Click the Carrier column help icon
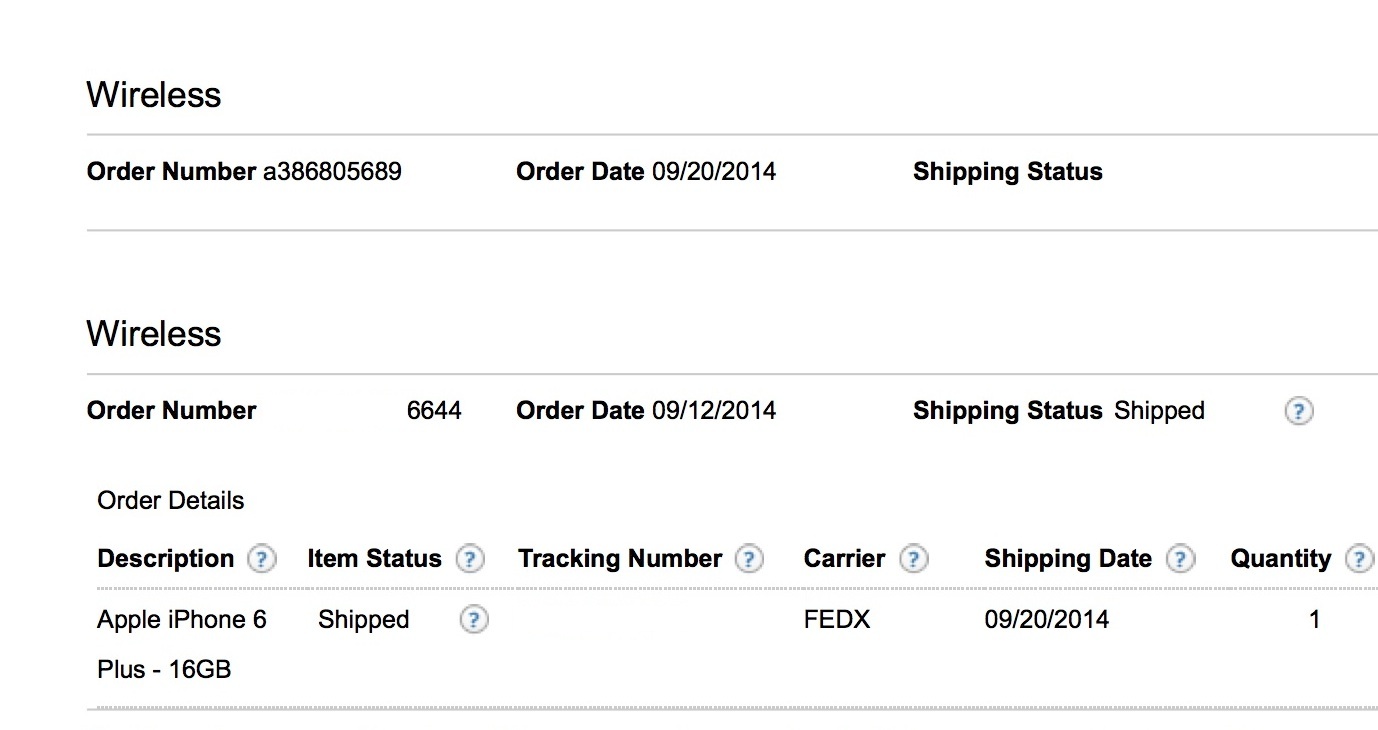This screenshot has width=1378, height=730. (x=913, y=559)
